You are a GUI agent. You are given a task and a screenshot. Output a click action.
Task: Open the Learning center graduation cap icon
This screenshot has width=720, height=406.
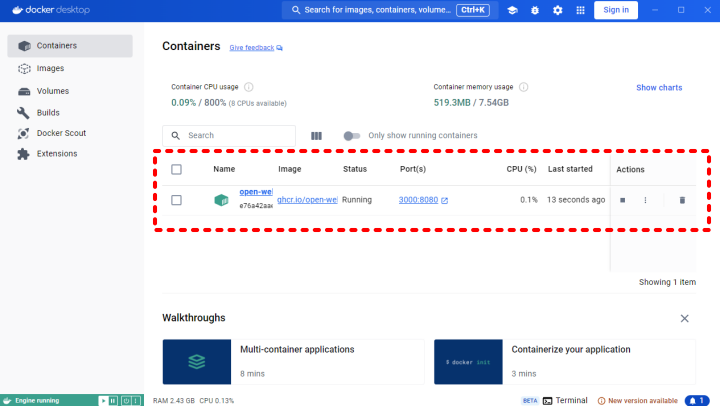point(512,10)
